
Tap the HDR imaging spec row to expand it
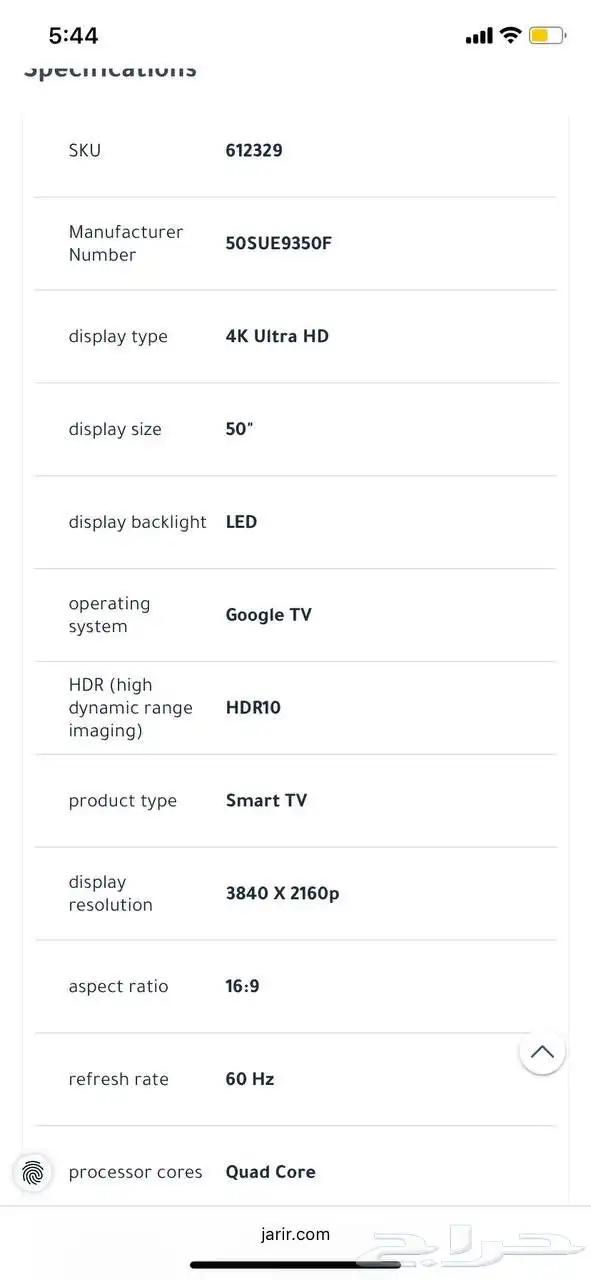(x=295, y=707)
